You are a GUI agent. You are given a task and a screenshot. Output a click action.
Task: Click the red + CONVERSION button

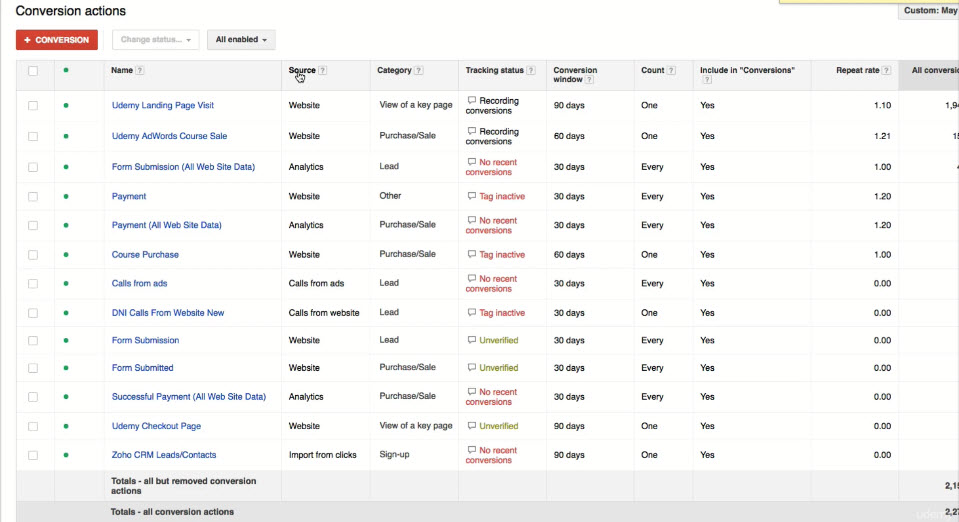coord(57,40)
